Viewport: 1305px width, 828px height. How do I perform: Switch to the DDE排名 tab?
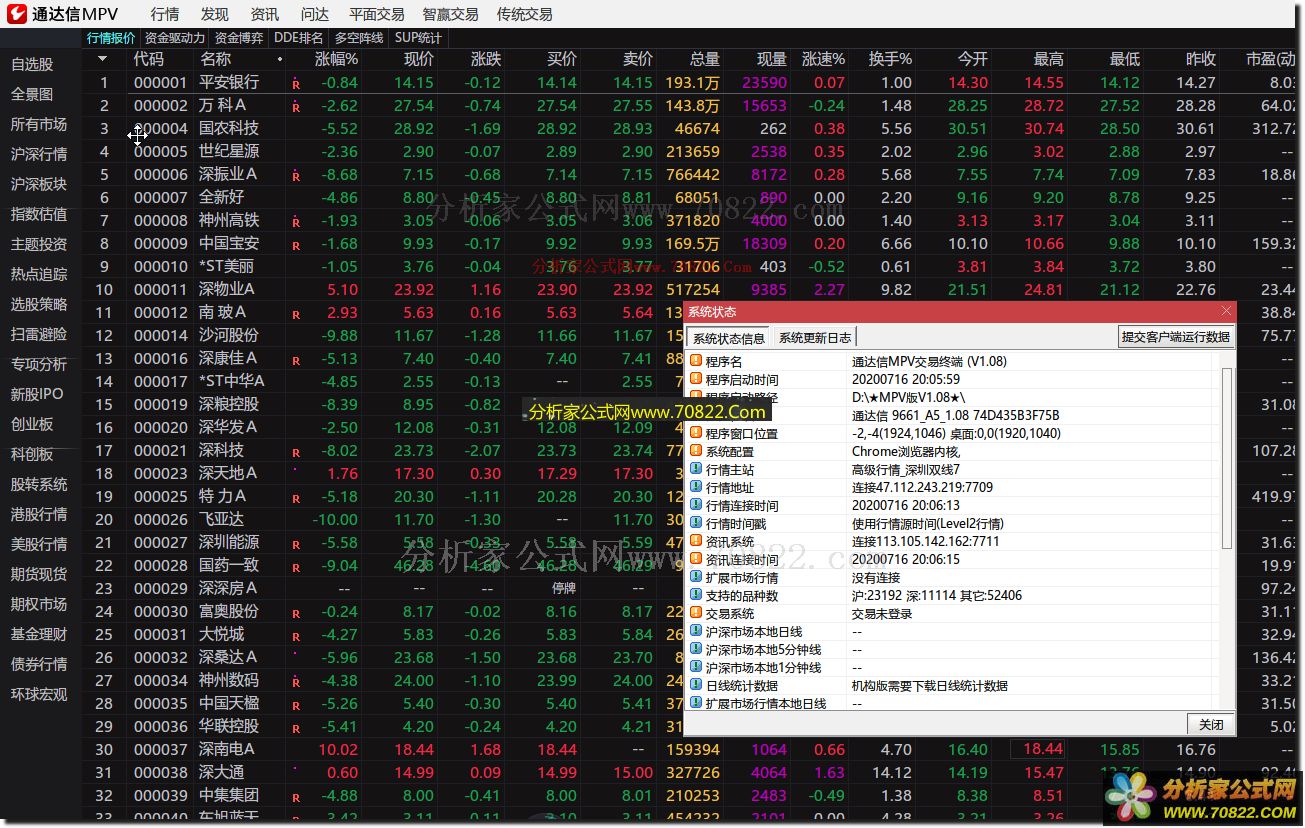click(x=298, y=38)
